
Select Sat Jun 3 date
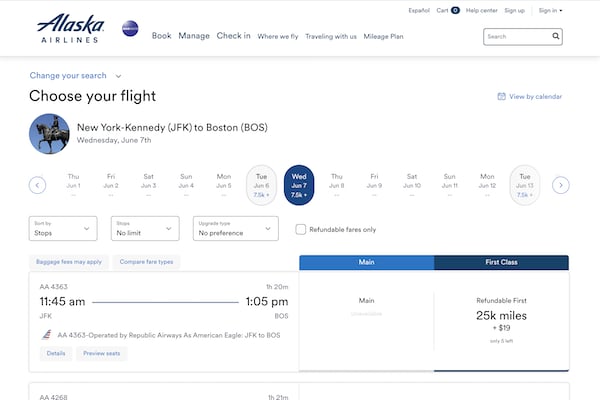[x=148, y=185]
